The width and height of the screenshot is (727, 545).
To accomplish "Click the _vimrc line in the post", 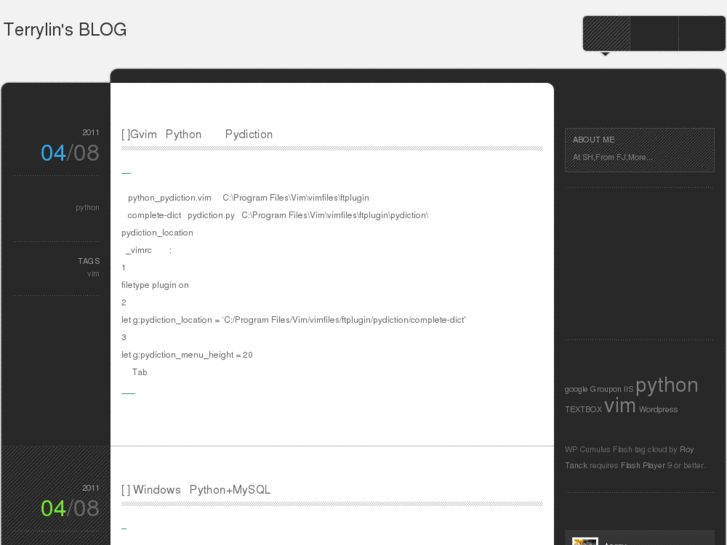I will pyautogui.click(x=148, y=250).
